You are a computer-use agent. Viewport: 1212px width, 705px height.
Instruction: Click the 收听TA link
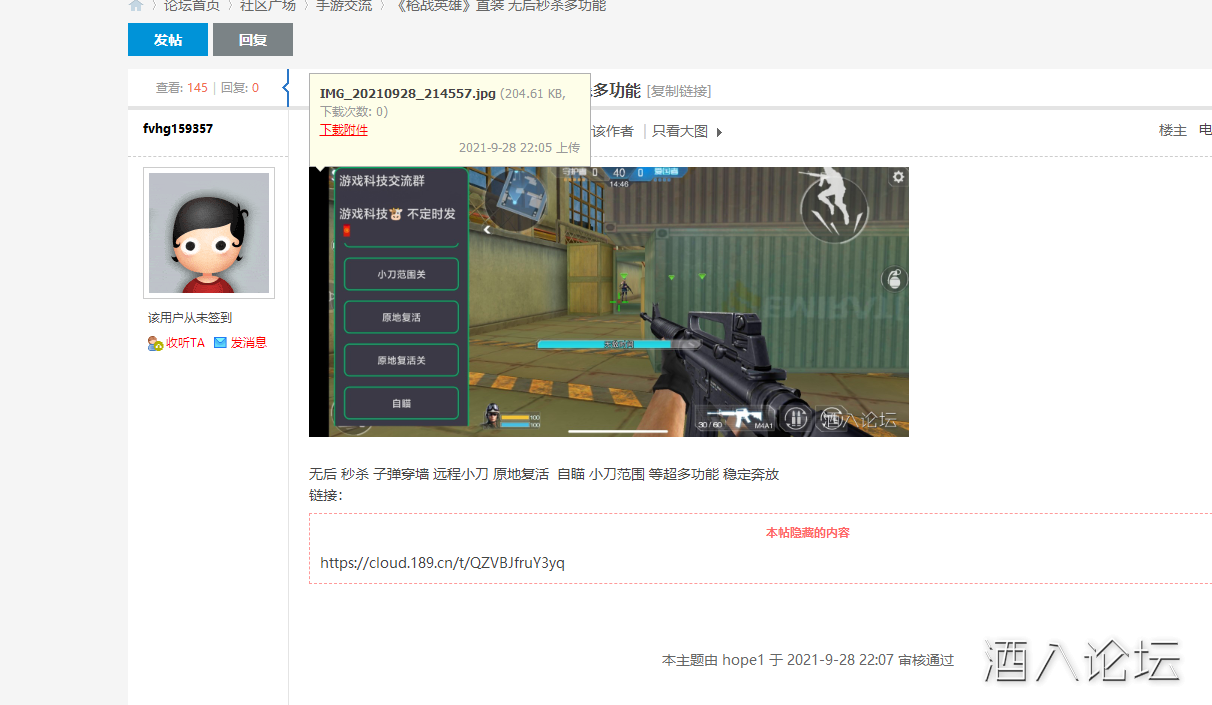point(185,343)
